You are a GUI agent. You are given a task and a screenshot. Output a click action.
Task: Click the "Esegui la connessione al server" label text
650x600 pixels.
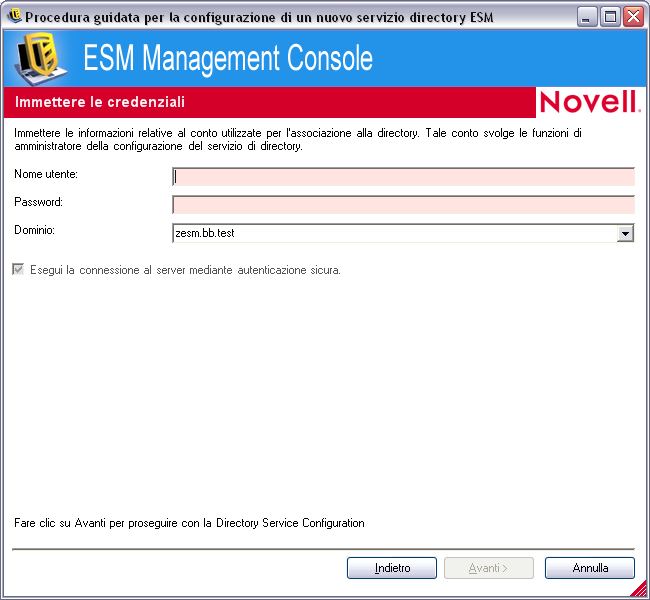click(x=185, y=270)
